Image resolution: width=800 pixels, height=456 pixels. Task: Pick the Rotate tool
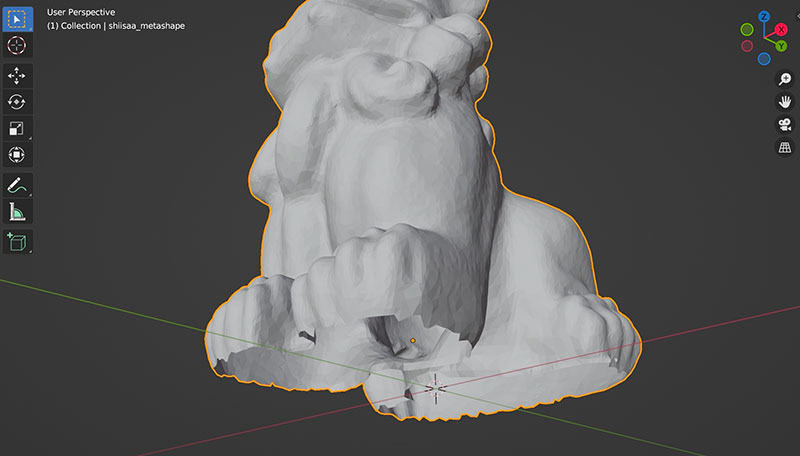coord(17,102)
